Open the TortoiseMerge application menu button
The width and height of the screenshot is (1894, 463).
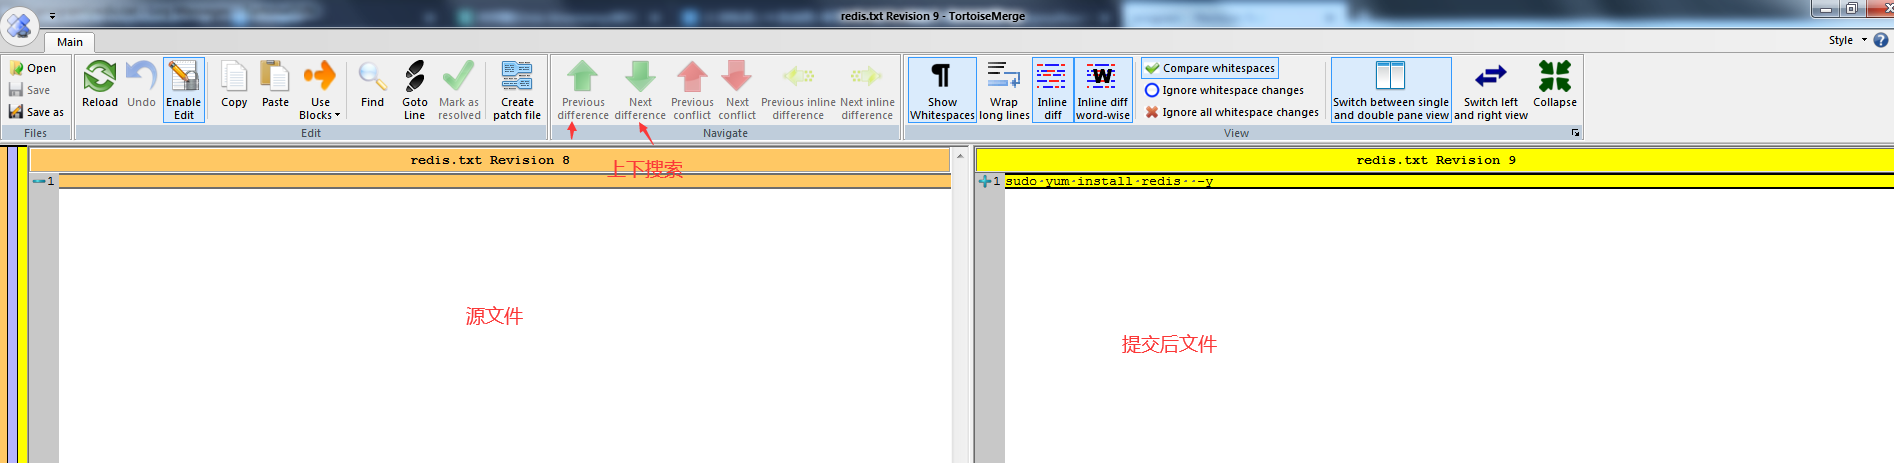pos(20,26)
